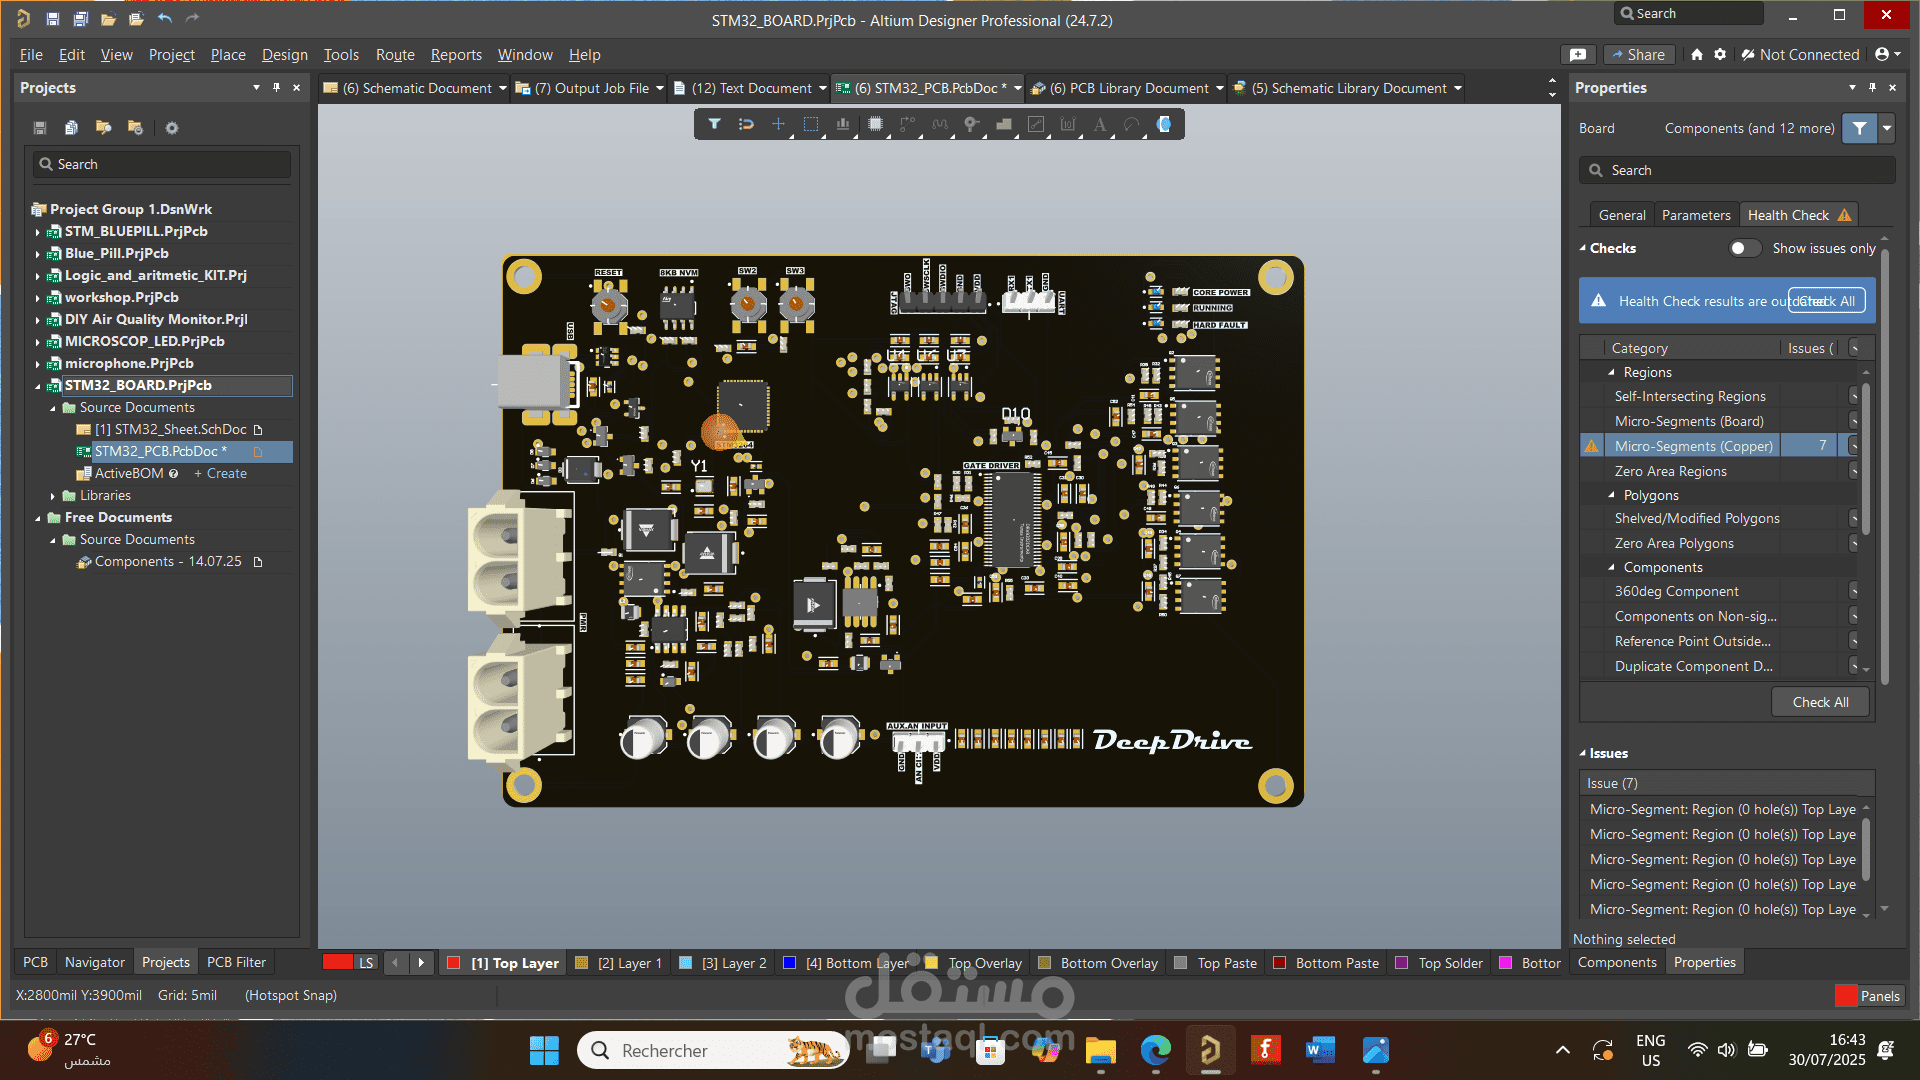Open the snap options magnet icon
1920x1080 pixels.
746,124
